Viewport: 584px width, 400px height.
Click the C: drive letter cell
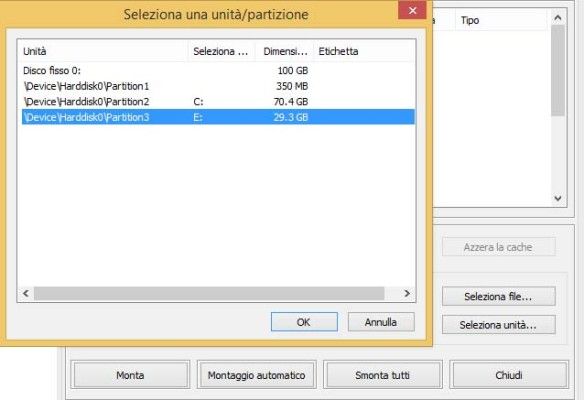click(199, 101)
